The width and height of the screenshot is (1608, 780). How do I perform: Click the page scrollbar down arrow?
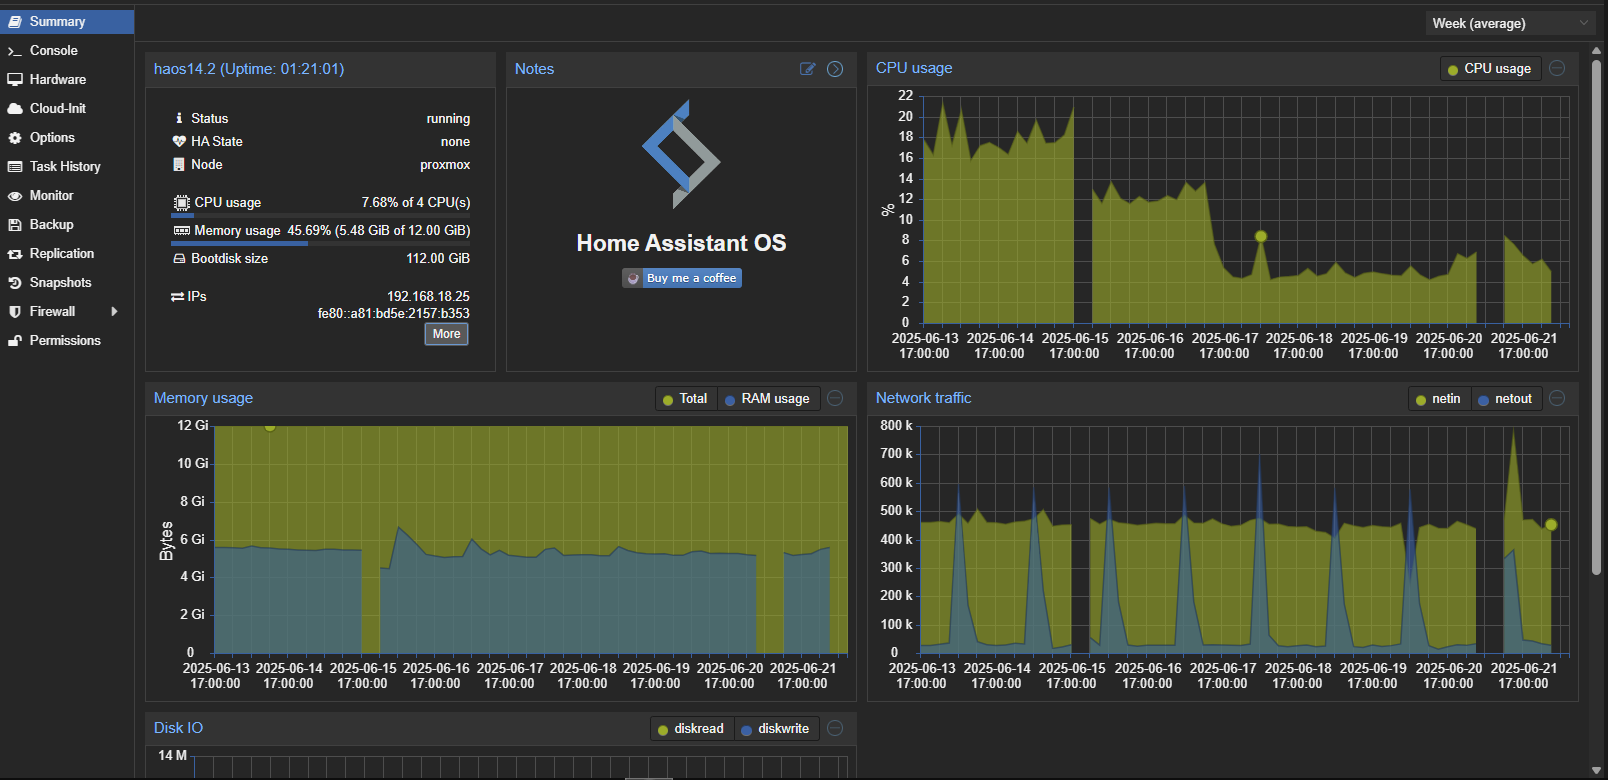(x=1596, y=770)
